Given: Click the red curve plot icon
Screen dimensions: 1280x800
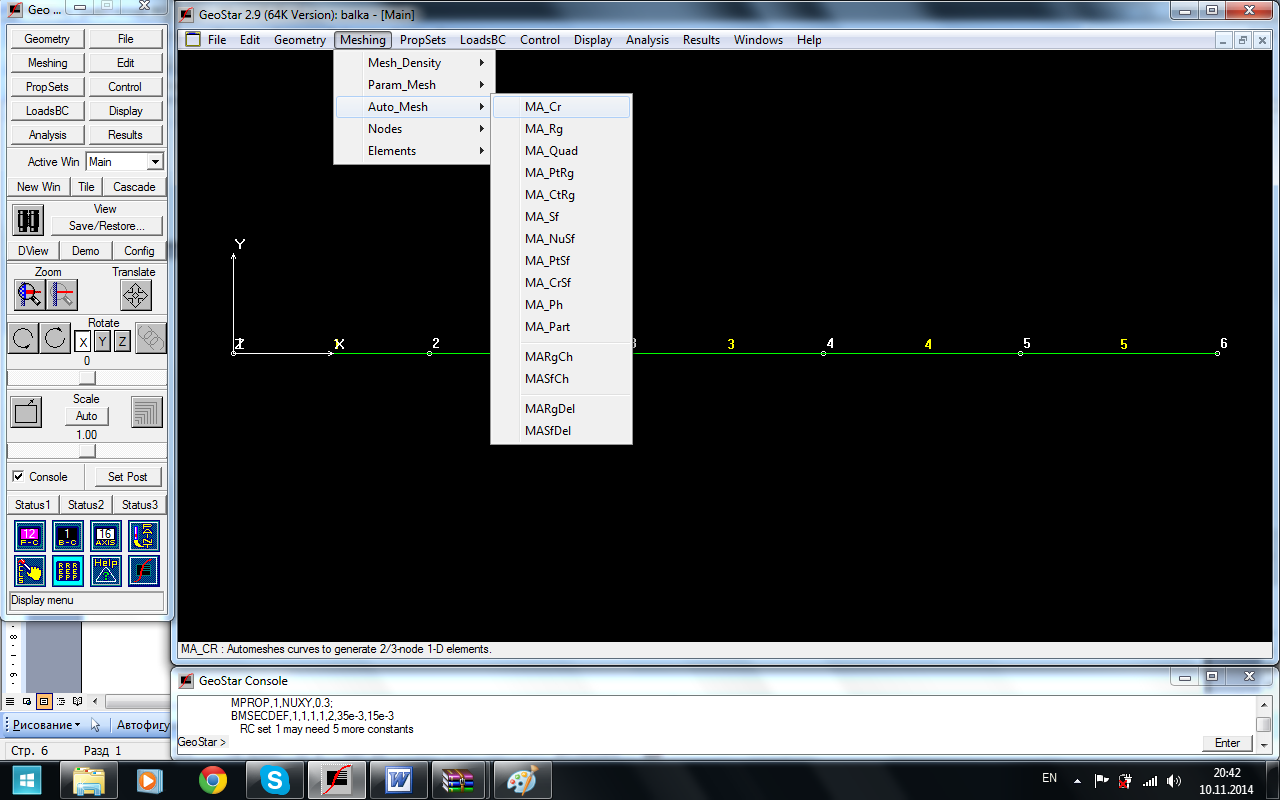Looking at the screenshot, I should 144,571.
